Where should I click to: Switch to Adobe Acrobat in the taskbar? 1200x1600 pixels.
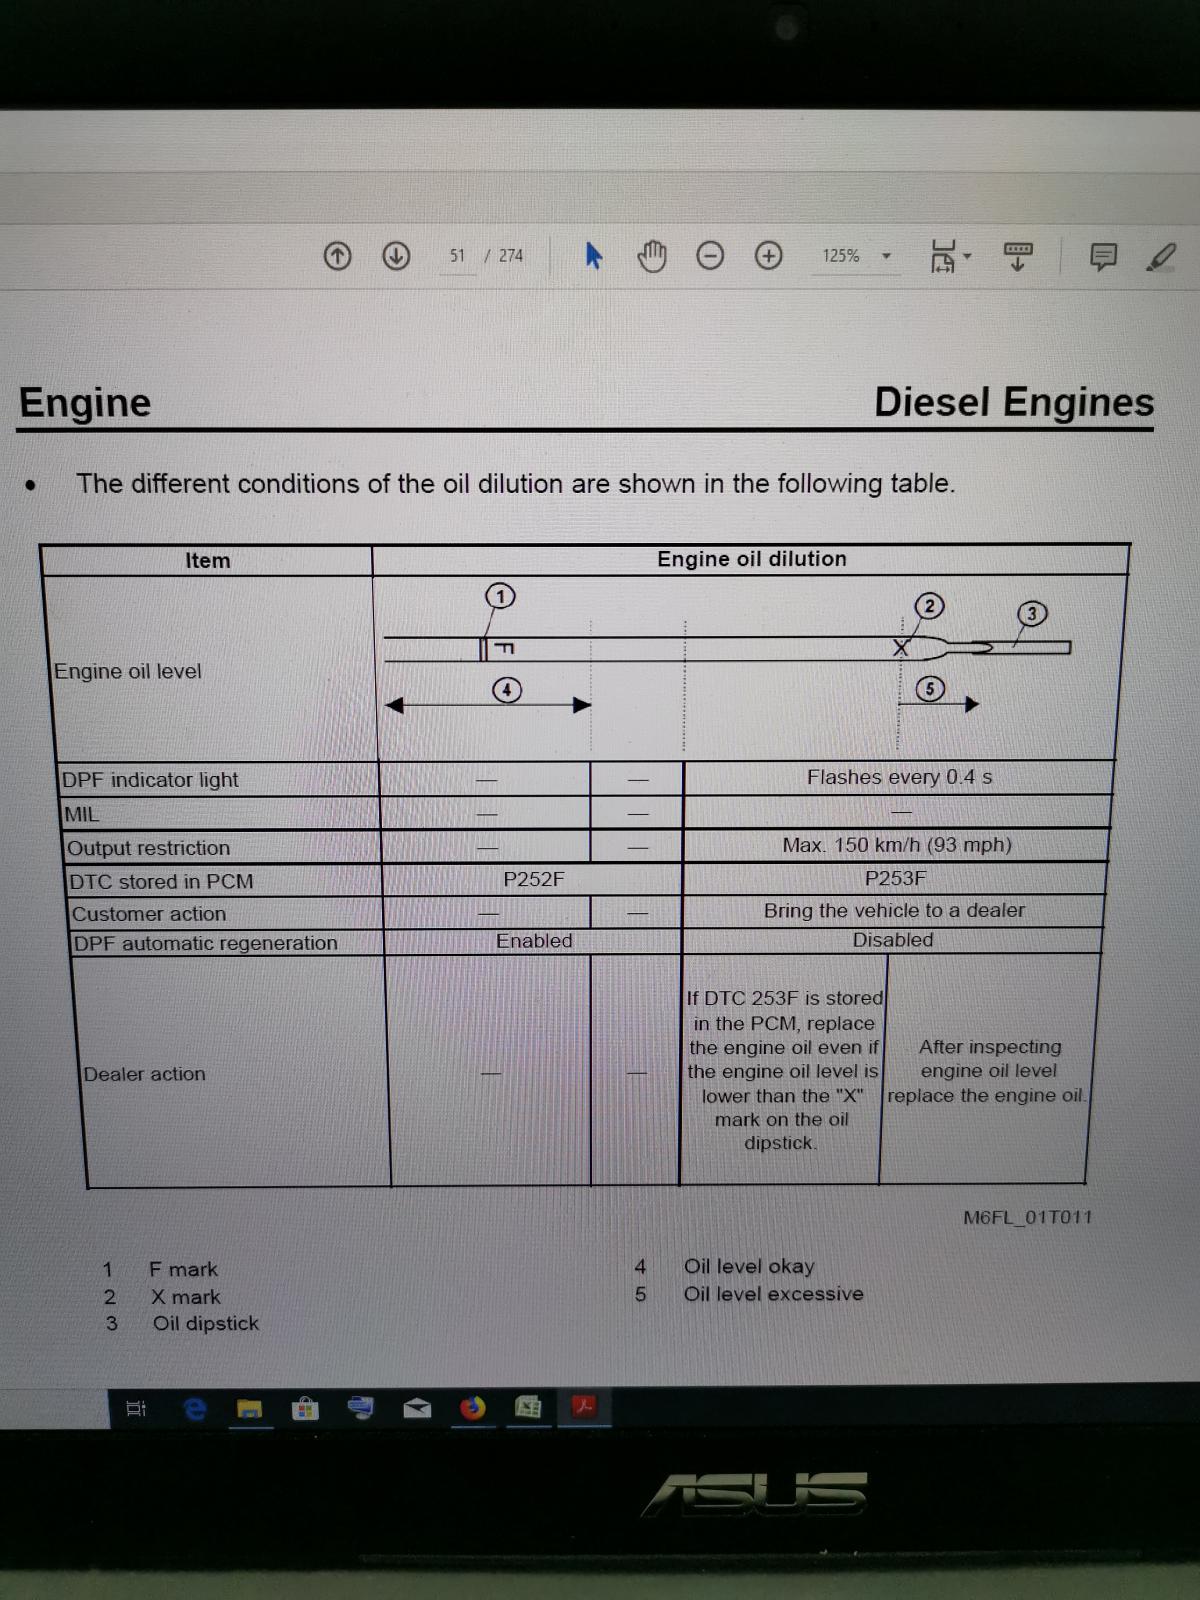coord(584,1407)
